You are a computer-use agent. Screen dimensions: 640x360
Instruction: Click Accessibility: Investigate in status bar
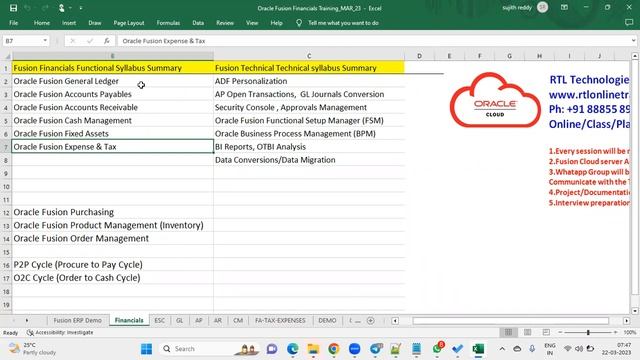click(60, 333)
